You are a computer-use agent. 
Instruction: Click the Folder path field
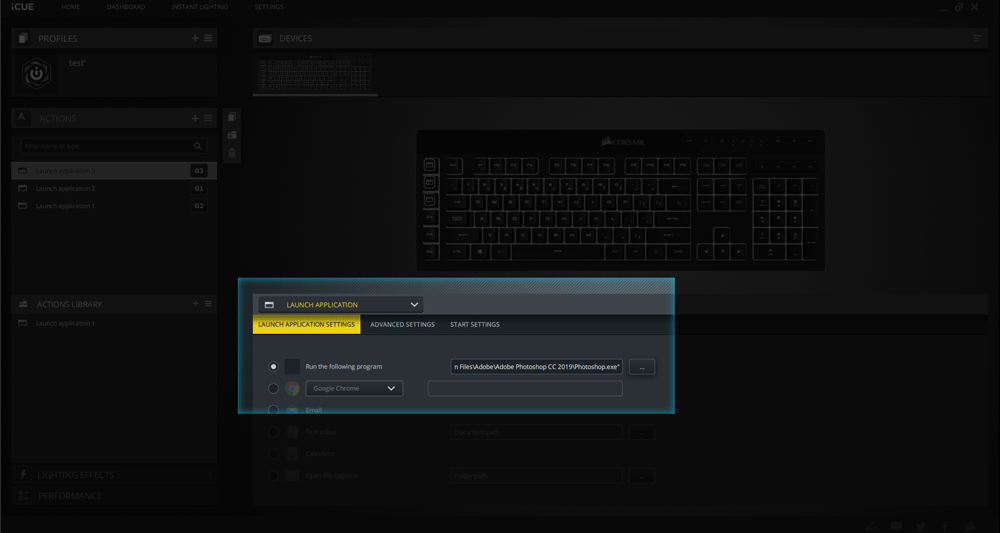click(x=537, y=476)
